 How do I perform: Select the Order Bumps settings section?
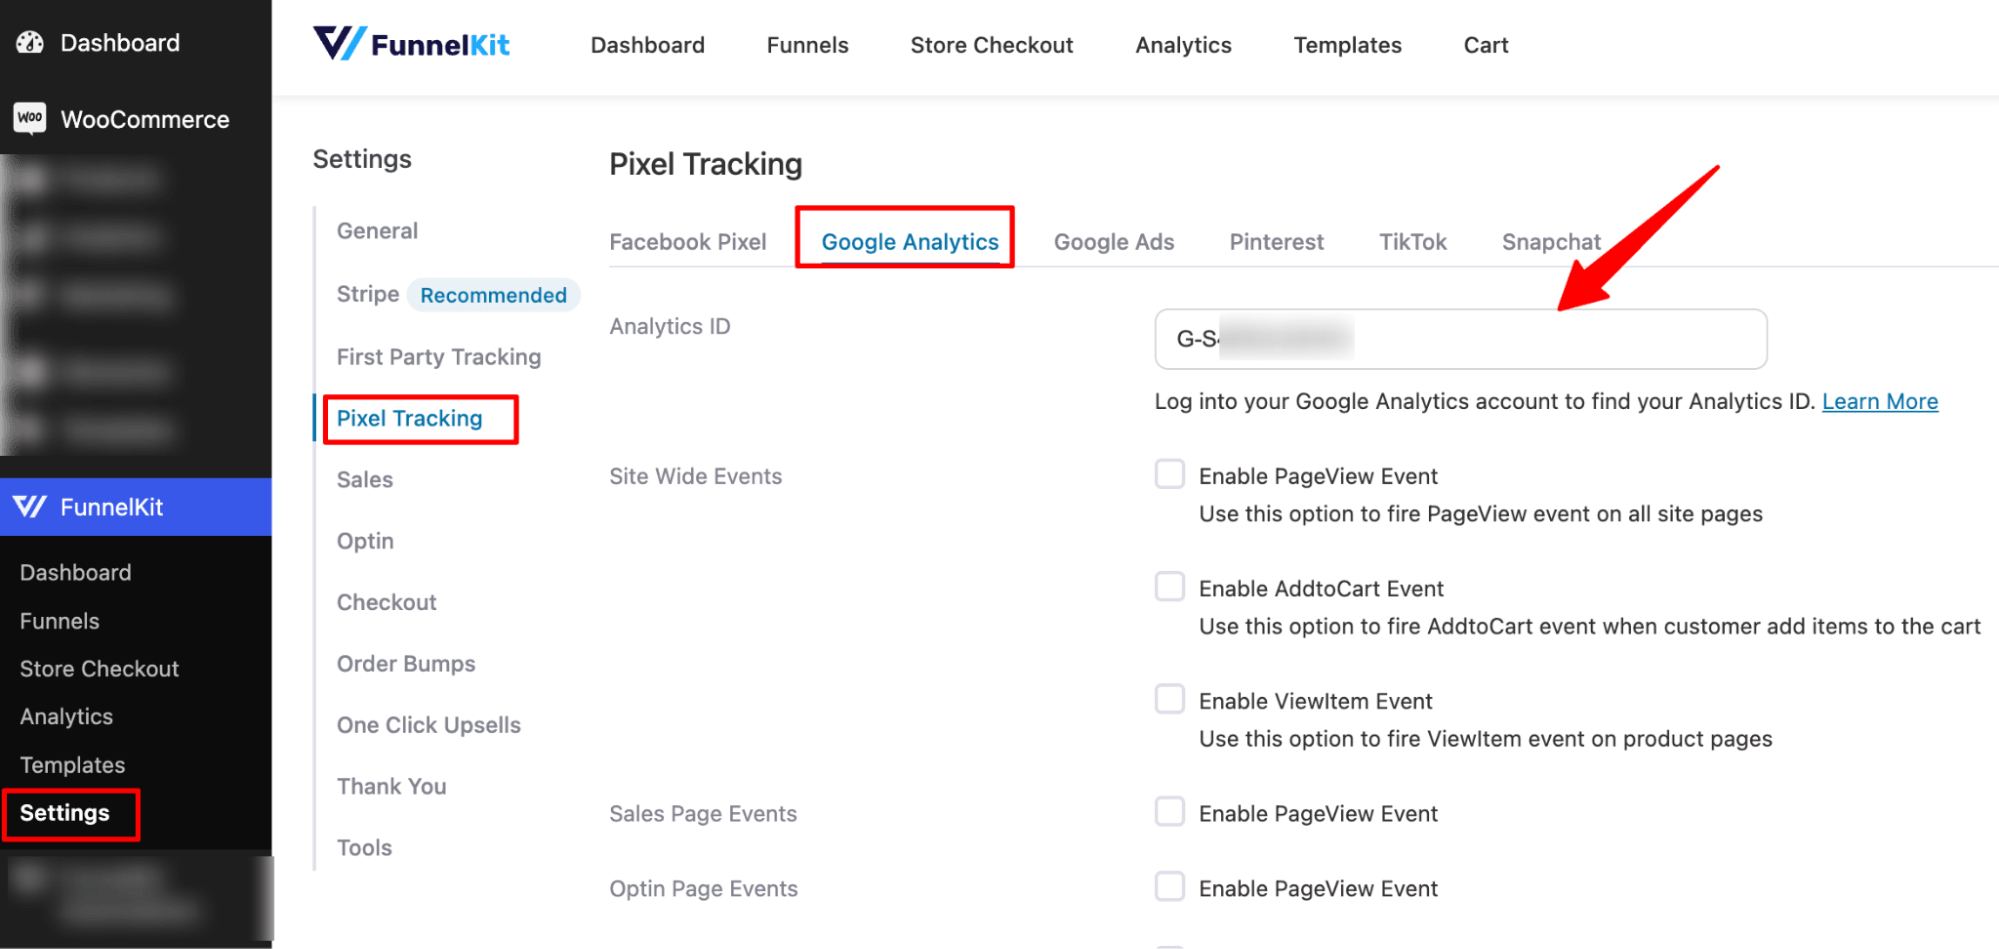coord(406,664)
